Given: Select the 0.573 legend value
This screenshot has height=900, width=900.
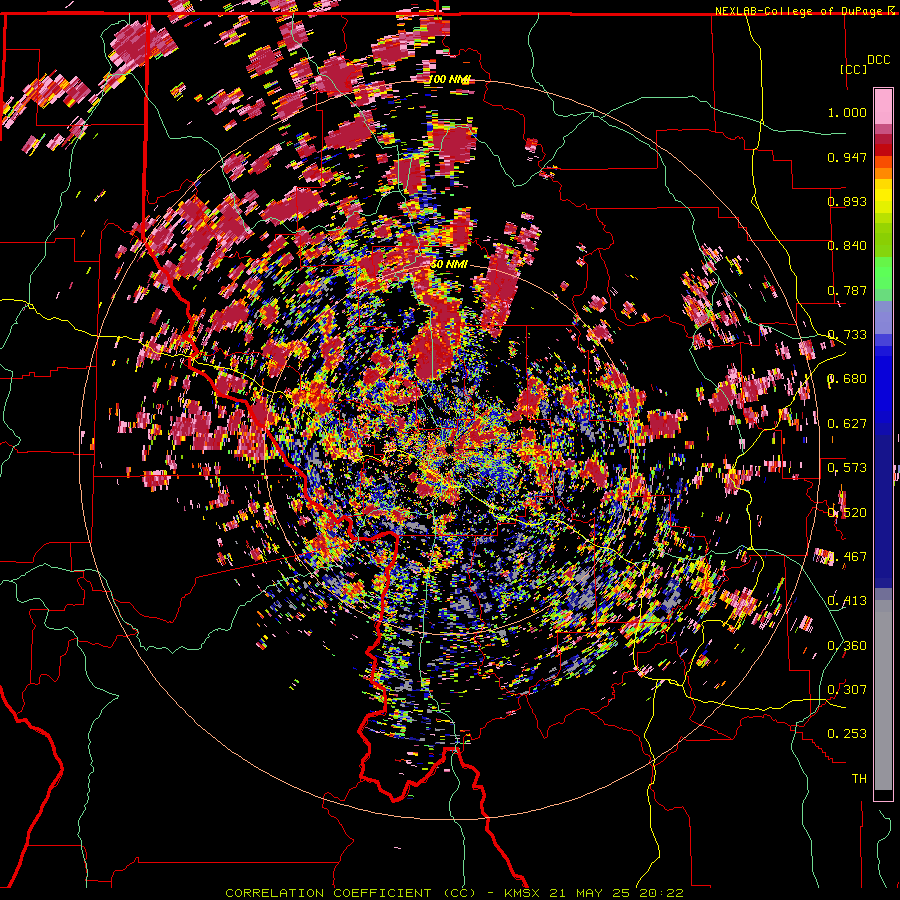Looking at the screenshot, I should (x=847, y=468).
